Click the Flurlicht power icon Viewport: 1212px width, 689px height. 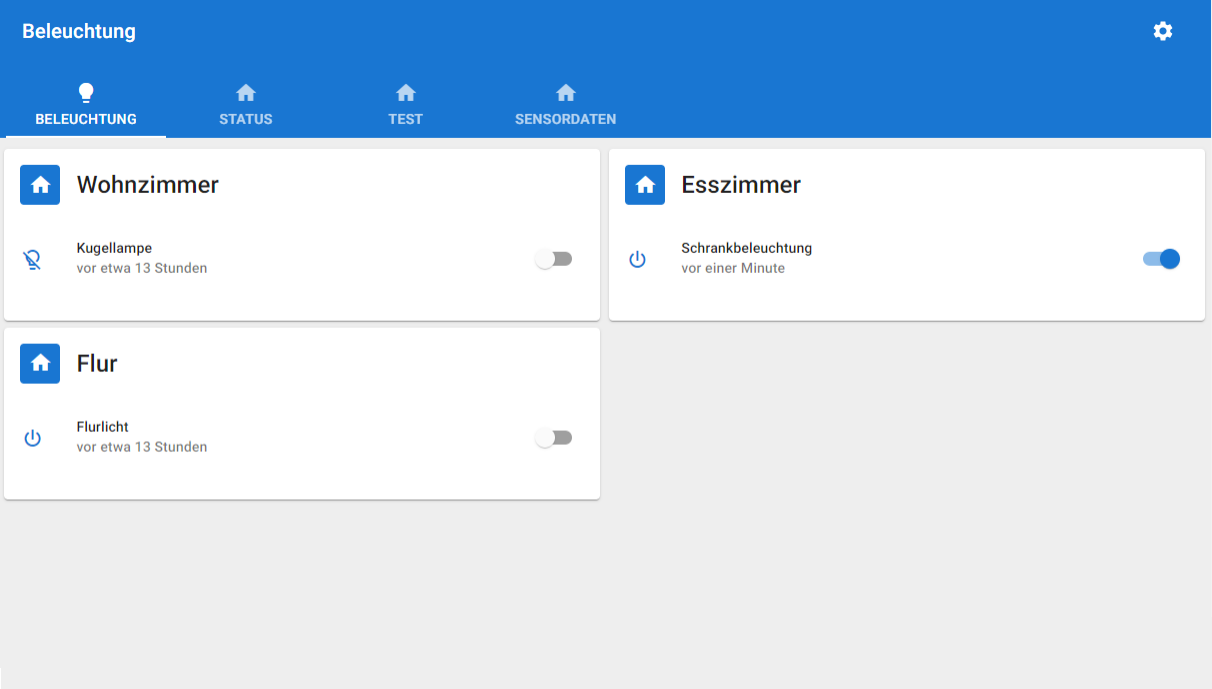click(33, 438)
